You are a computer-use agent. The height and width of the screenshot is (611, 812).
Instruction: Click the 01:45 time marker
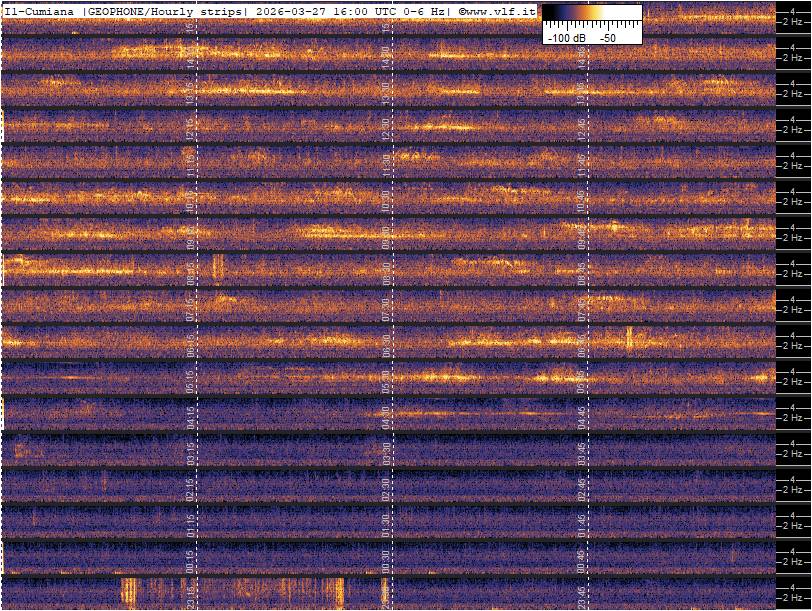581,524
